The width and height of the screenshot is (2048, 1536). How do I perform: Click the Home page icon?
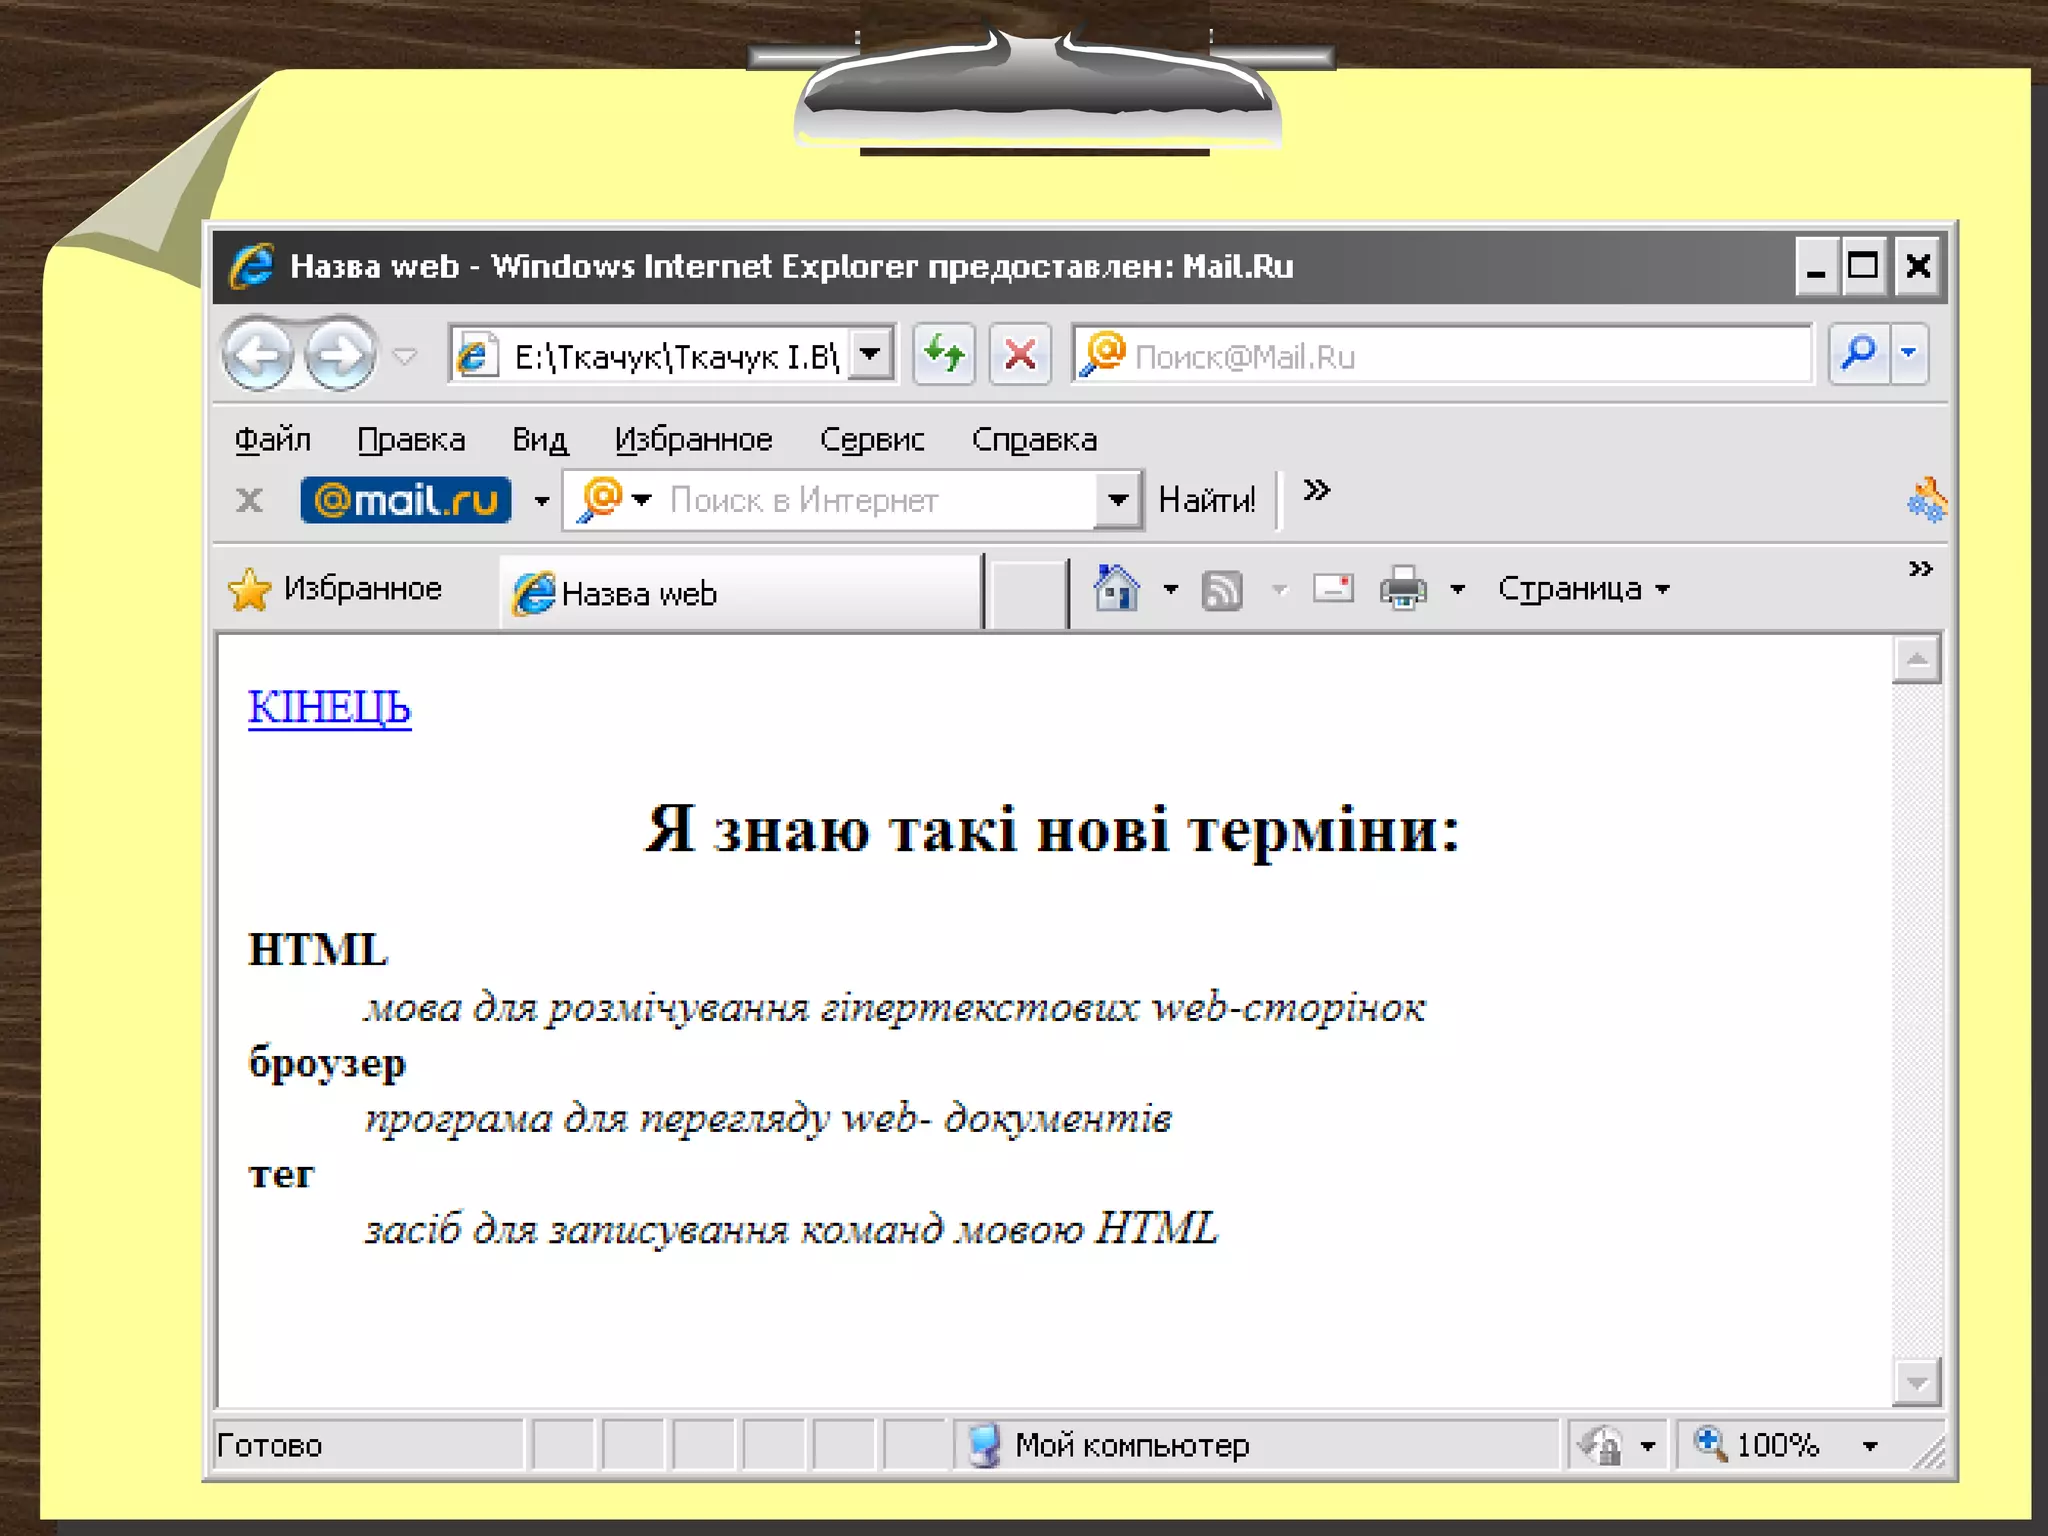tap(1116, 588)
